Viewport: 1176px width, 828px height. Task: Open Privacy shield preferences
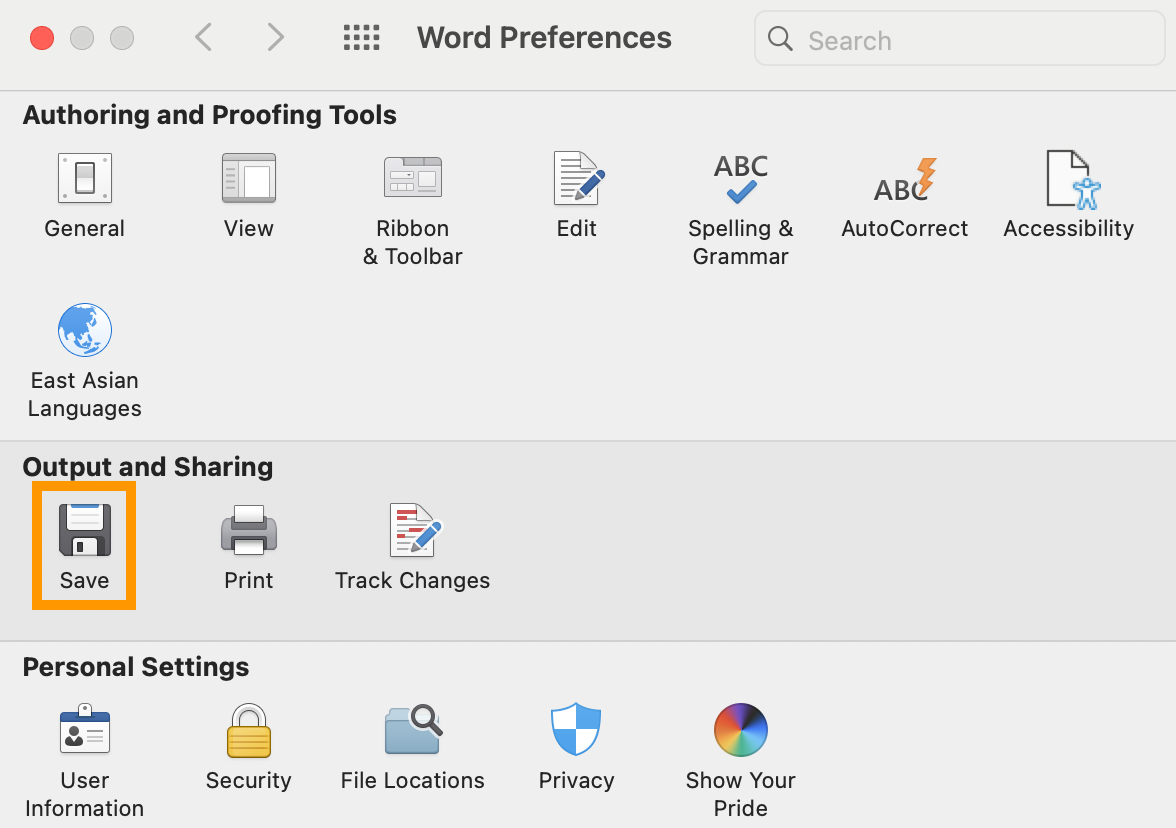click(x=576, y=732)
